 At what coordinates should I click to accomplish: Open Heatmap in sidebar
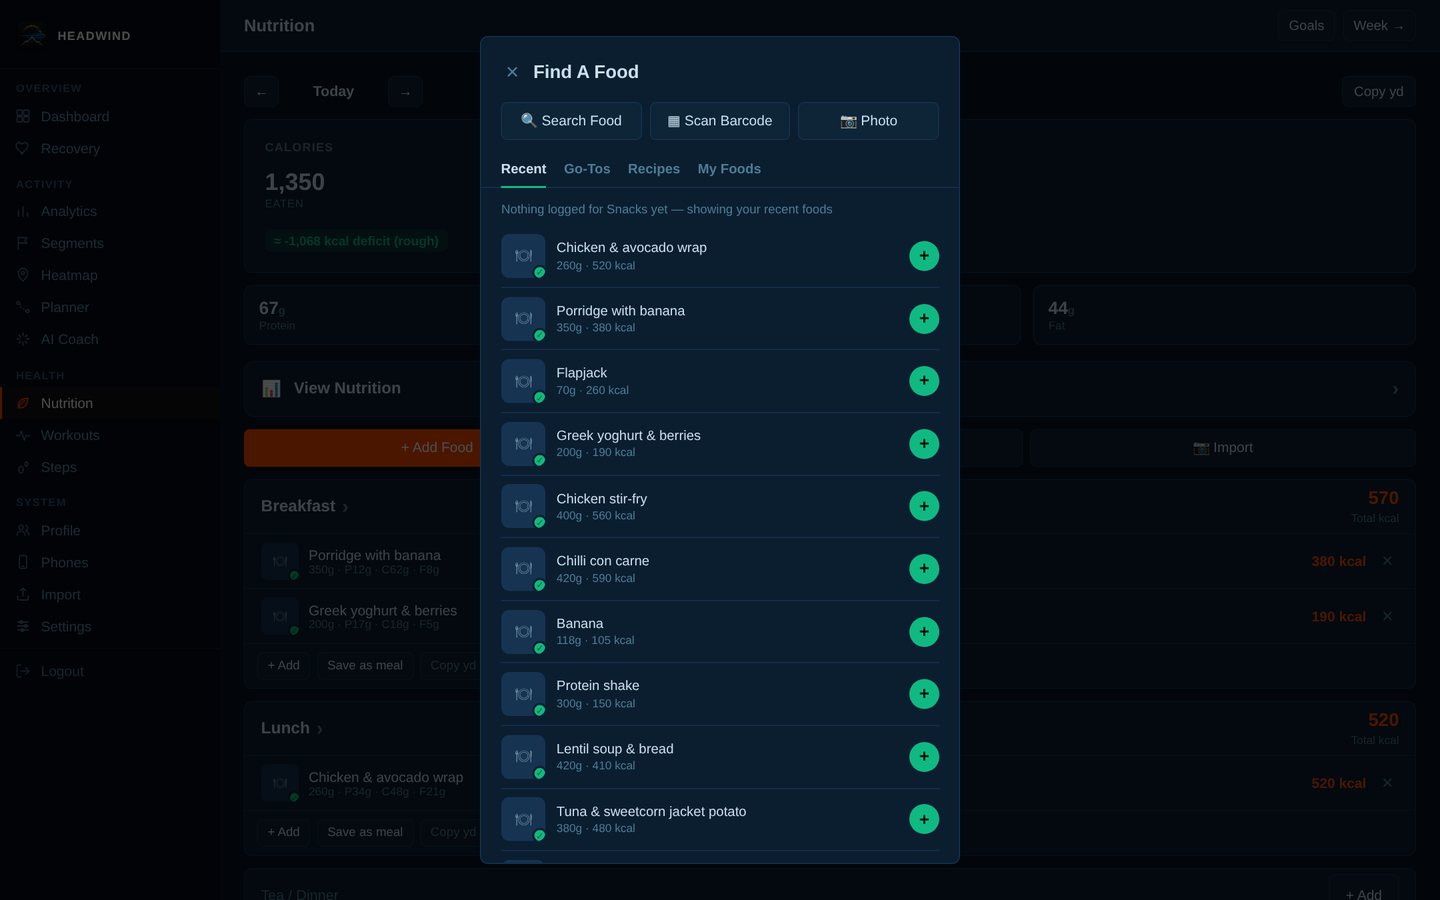click(x=110, y=276)
